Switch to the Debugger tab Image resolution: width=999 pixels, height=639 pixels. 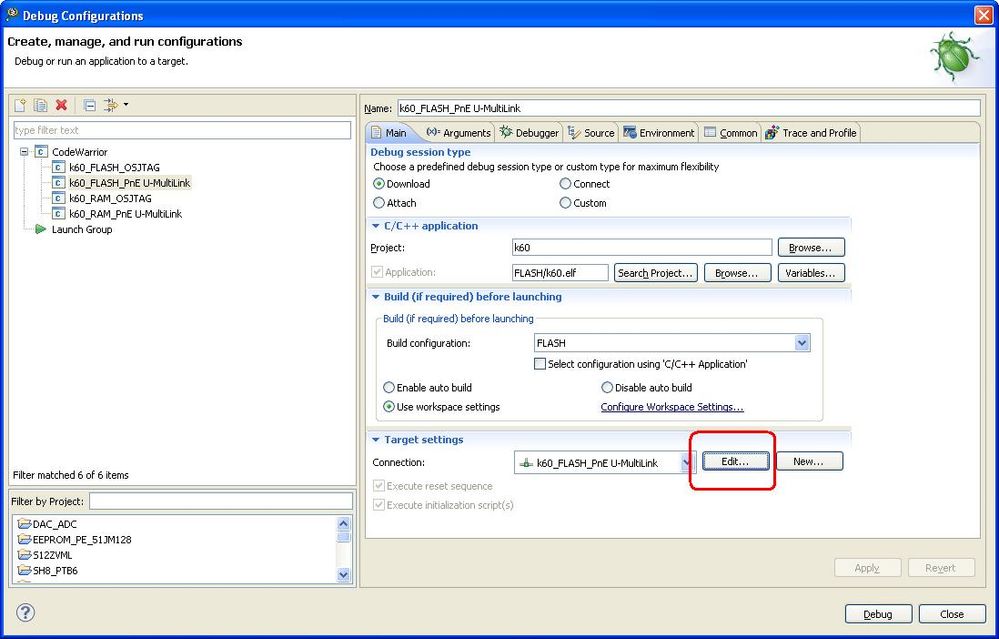(529, 133)
